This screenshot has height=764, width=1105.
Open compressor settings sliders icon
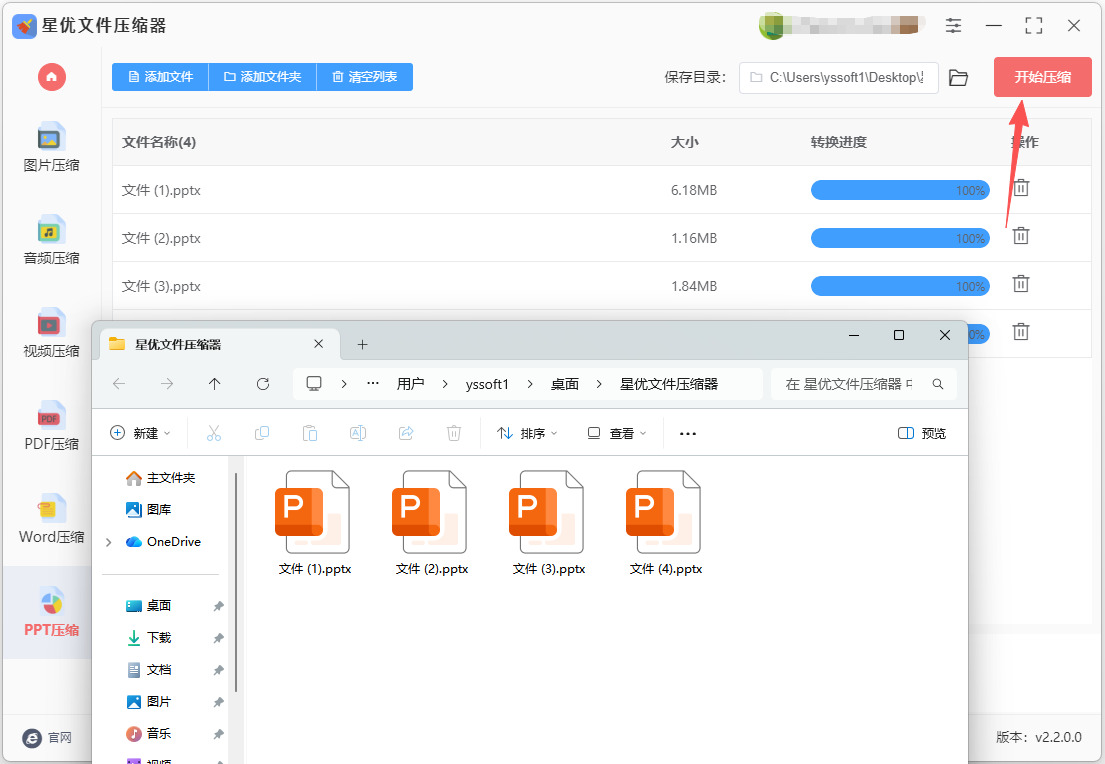(x=953, y=26)
